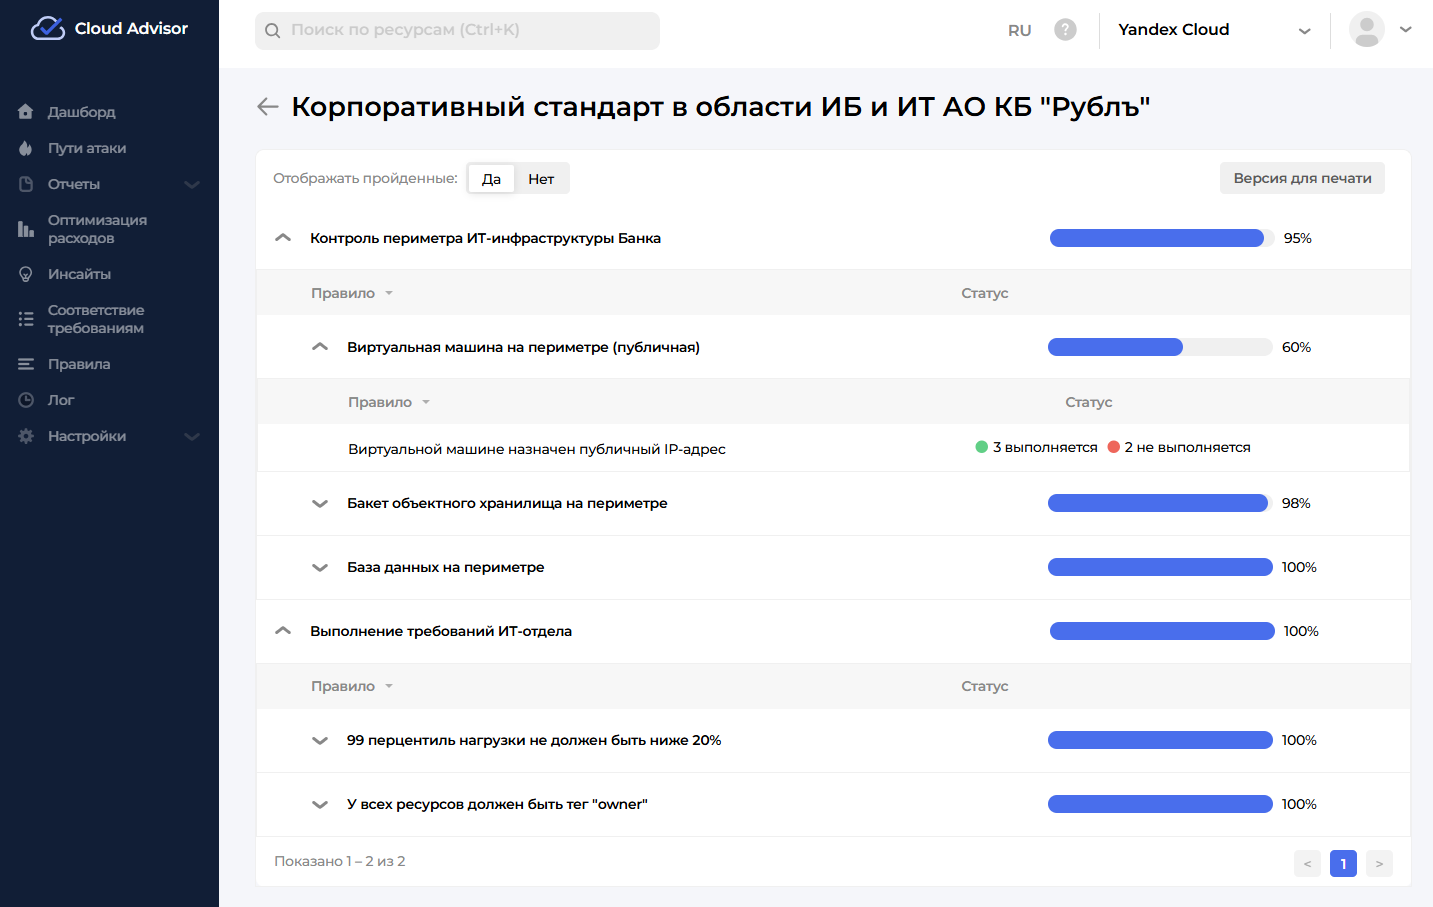Click the user avatar icon
This screenshot has height=907, width=1433.
tap(1366, 30)
